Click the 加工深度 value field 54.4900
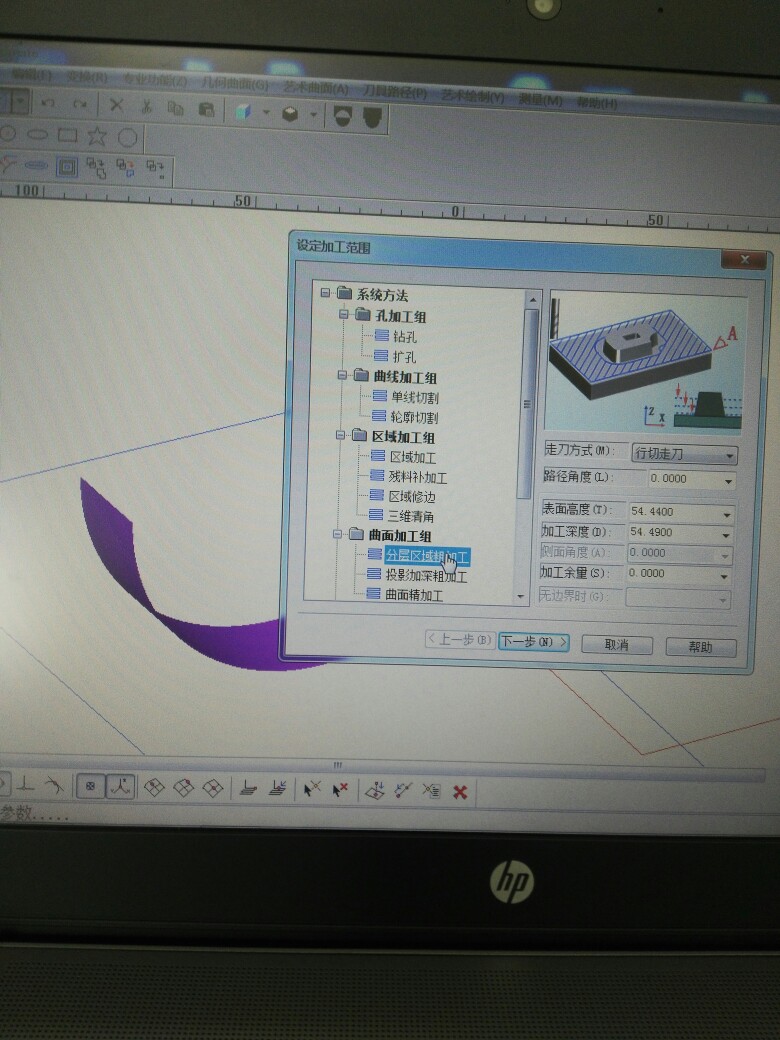The width and height of the screenshot is (780, 1040). (x=679, y=533)
